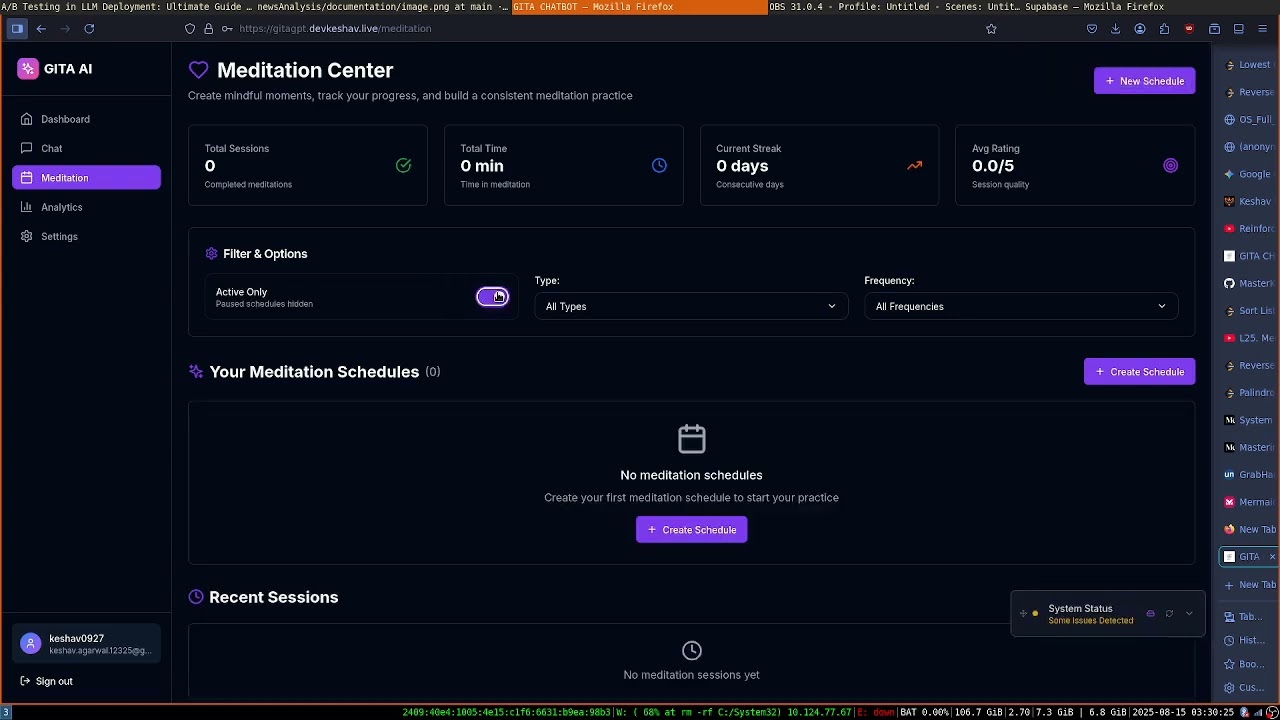Screen dimensions: 1280x720
Task: Click the gear icon beside Filter & Options
Action: click(x=211, y=254)
